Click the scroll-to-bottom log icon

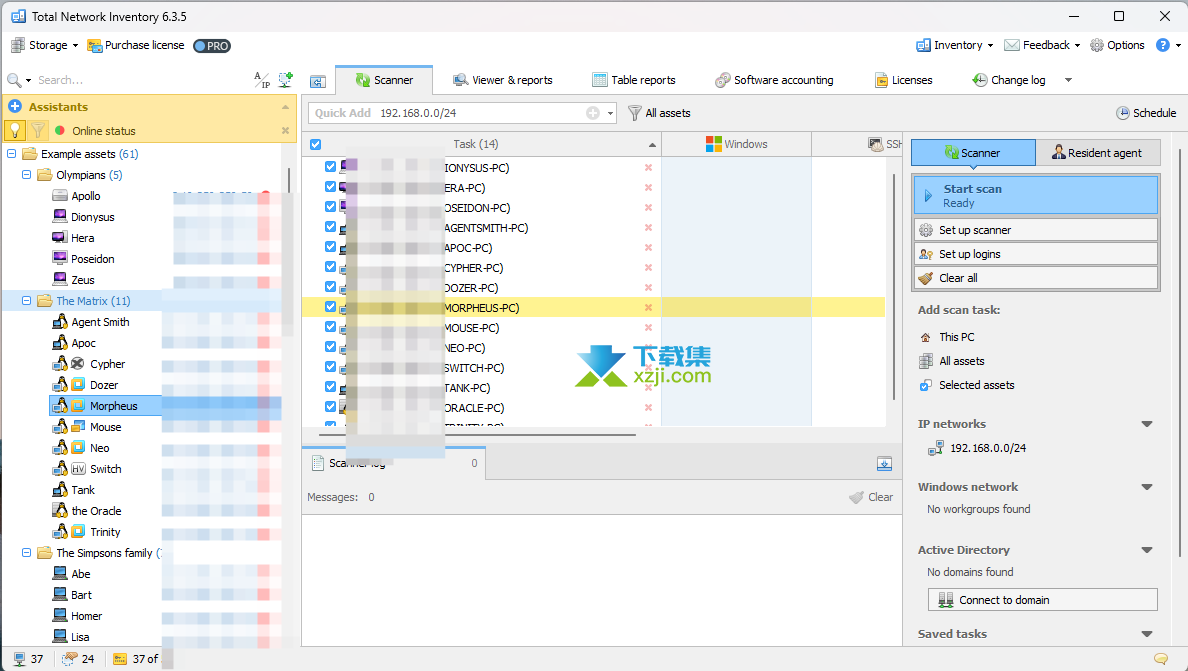point(884,463)
